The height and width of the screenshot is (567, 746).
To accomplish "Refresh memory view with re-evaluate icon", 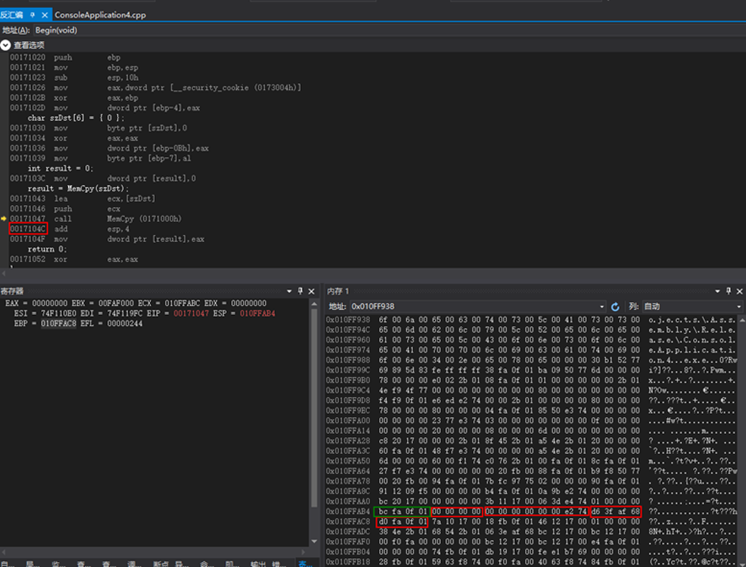I will [615, 307].
